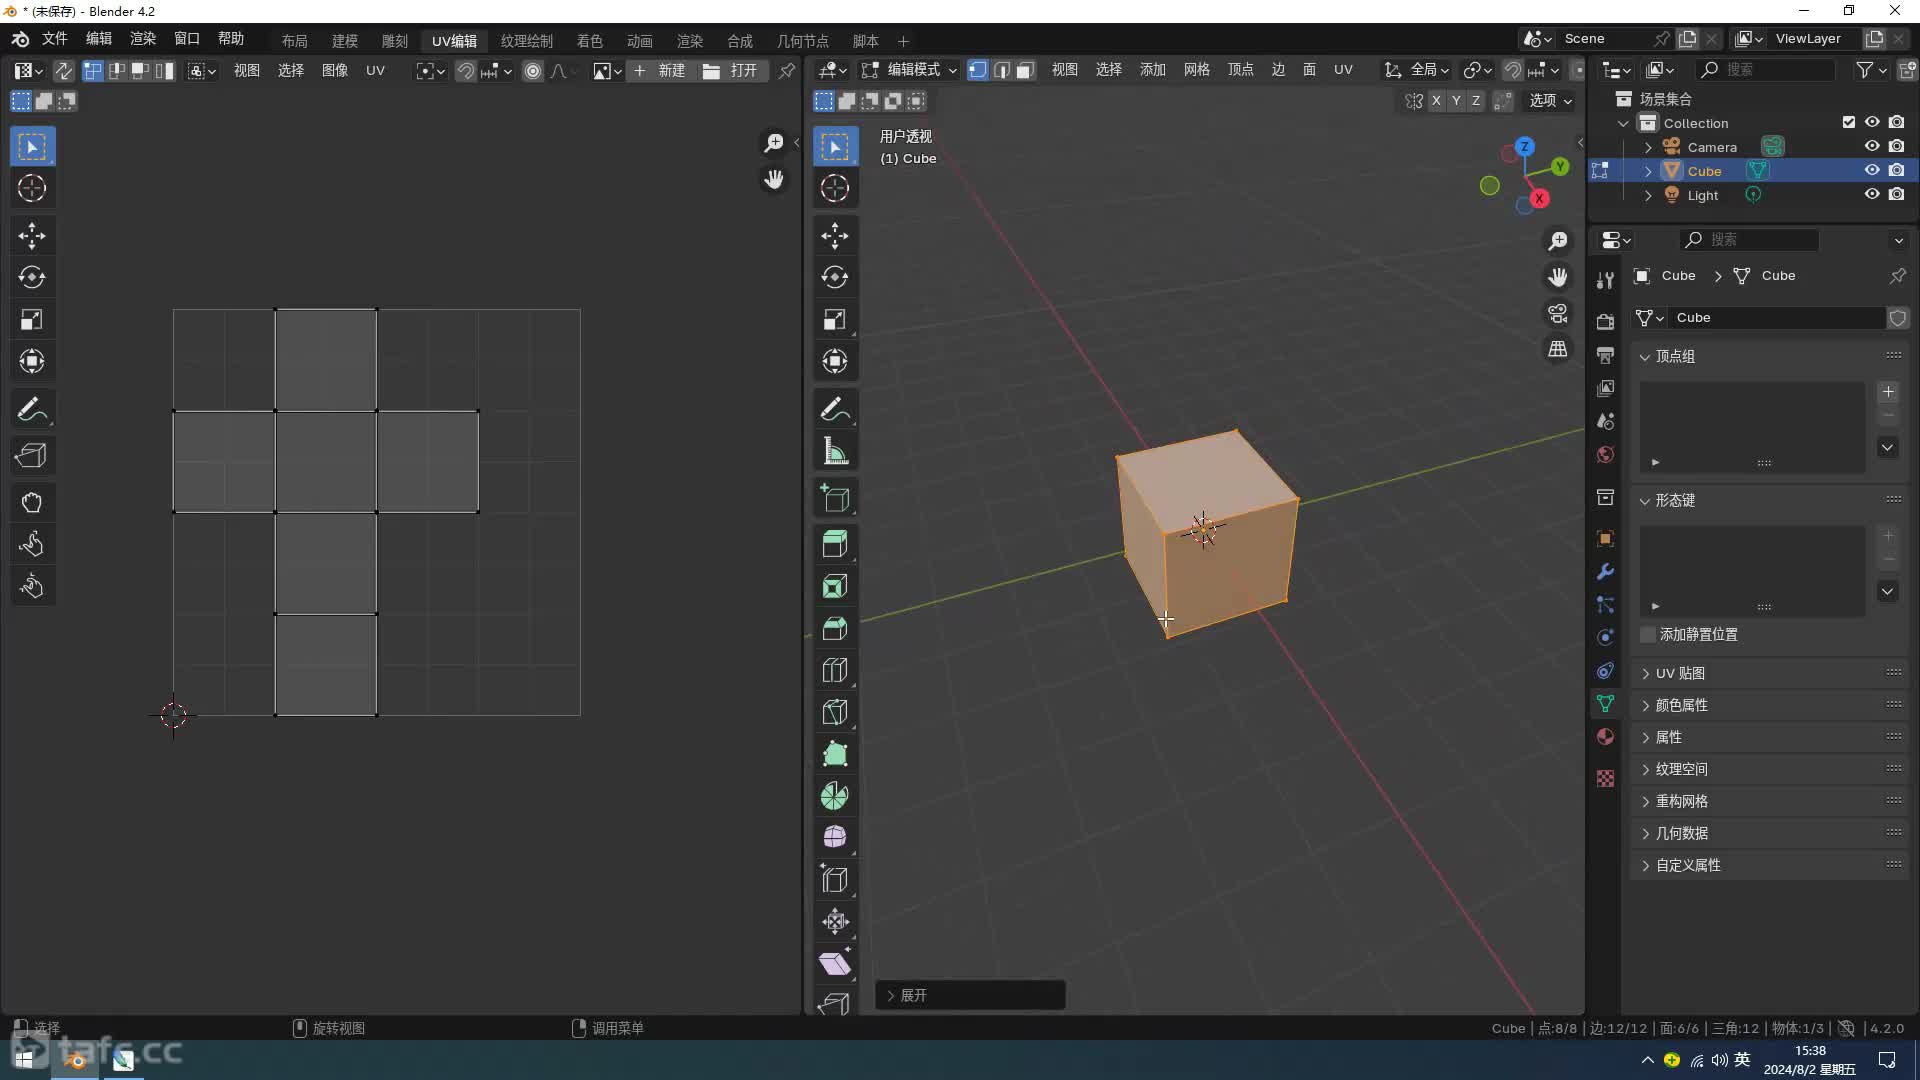Select the Move tool in toolbar
The width and height of the screenshot is (1920, 1080).
tap(32, 233)
